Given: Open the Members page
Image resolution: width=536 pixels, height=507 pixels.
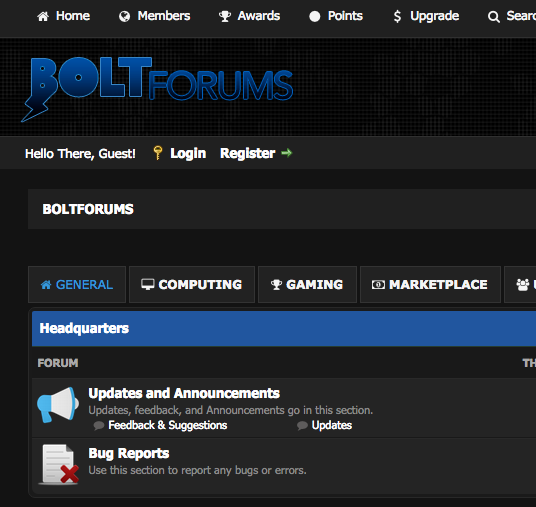Looking at the screenshot, I should (164, 16).
